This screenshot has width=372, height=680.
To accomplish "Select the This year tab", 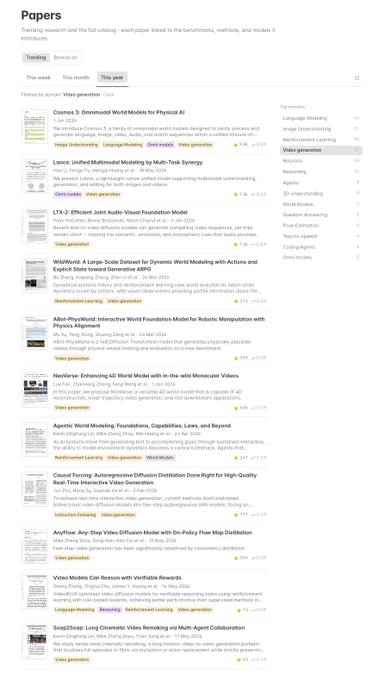I will [112, 78].
